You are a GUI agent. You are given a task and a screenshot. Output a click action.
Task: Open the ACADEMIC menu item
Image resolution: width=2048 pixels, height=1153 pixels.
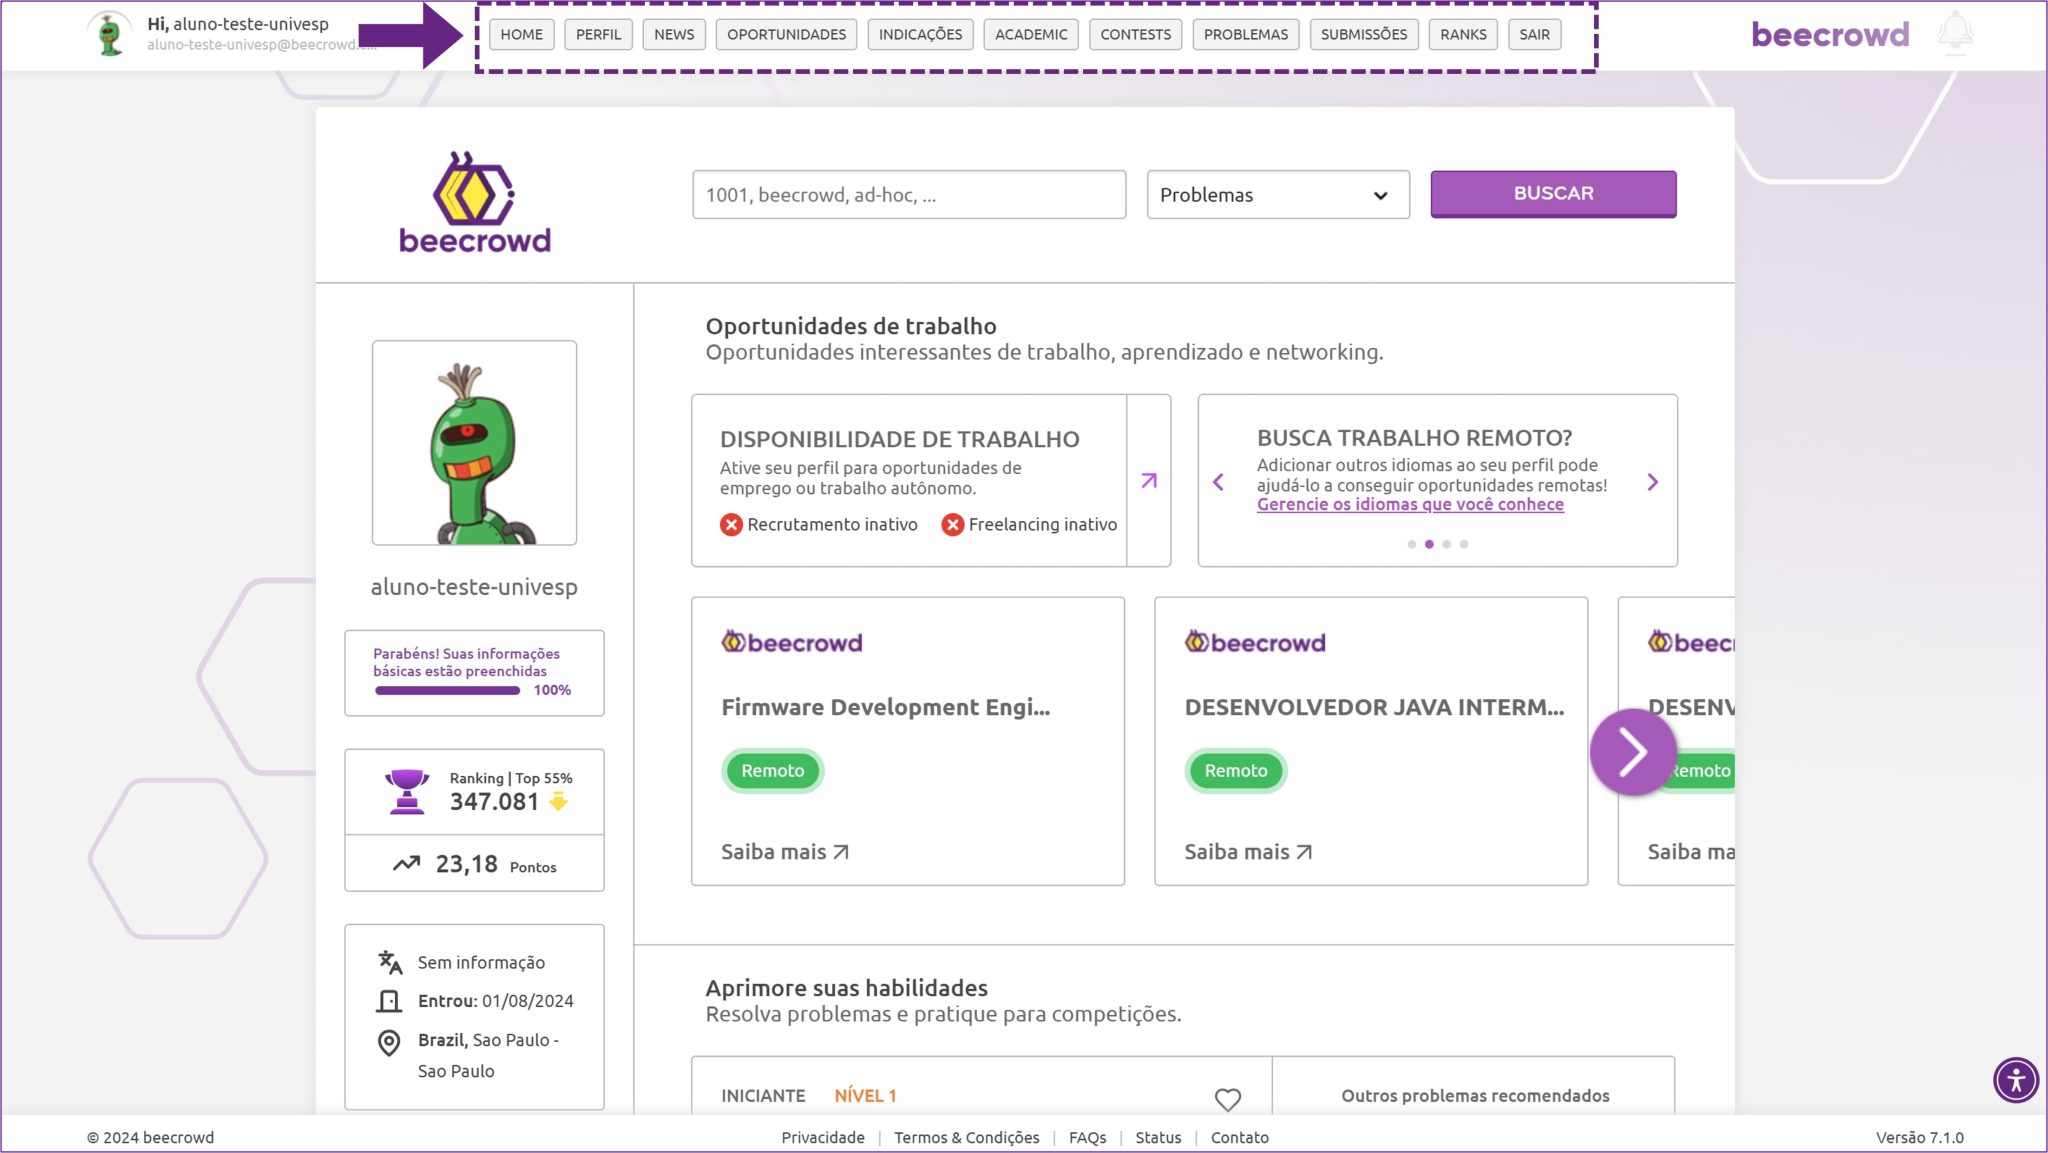(x=1031, y=34)
